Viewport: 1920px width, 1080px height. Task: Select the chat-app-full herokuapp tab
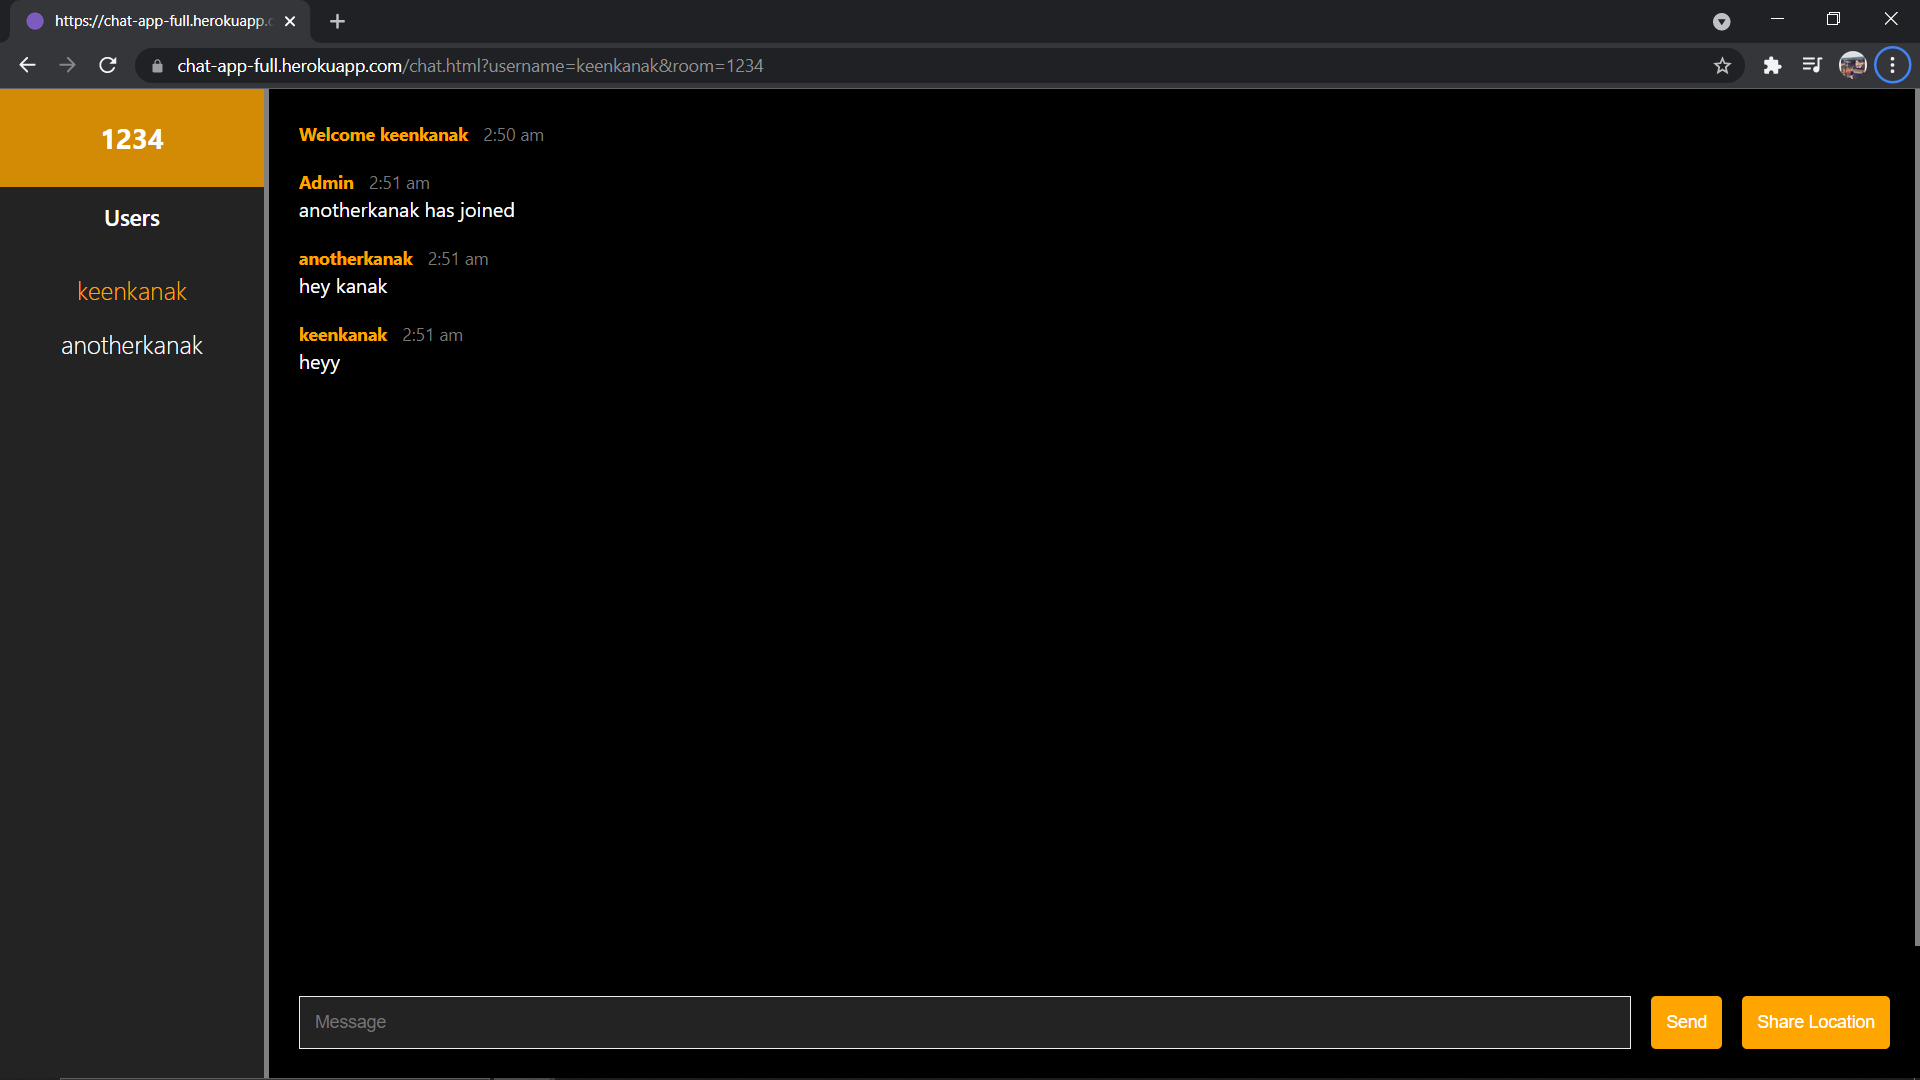[x=160, y=21]
